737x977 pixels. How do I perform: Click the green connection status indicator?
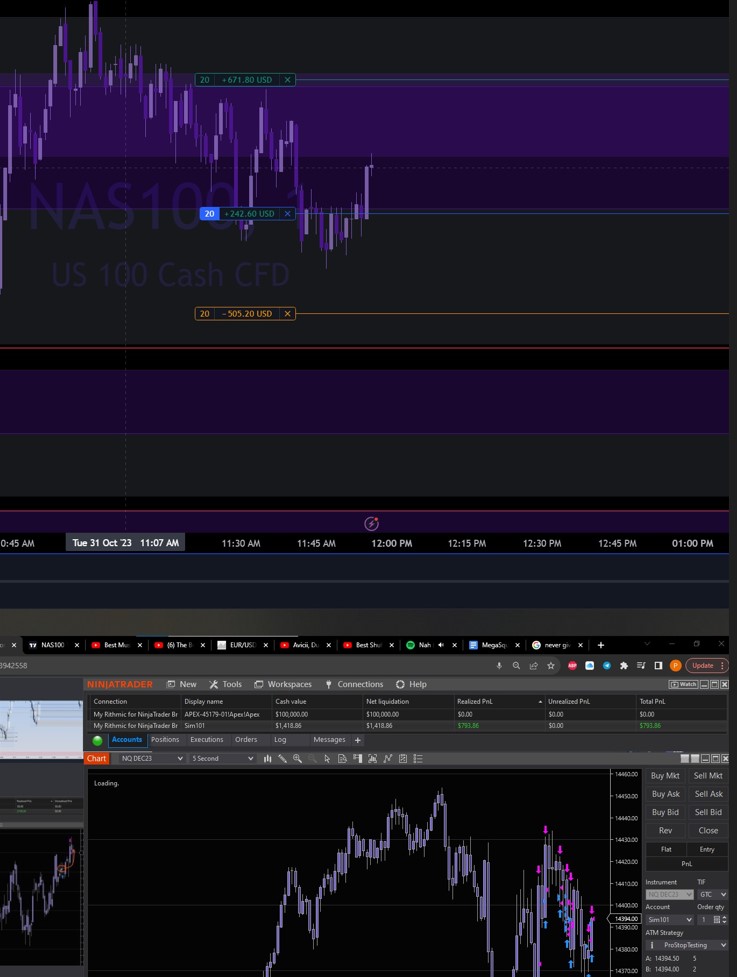[97, 740]
